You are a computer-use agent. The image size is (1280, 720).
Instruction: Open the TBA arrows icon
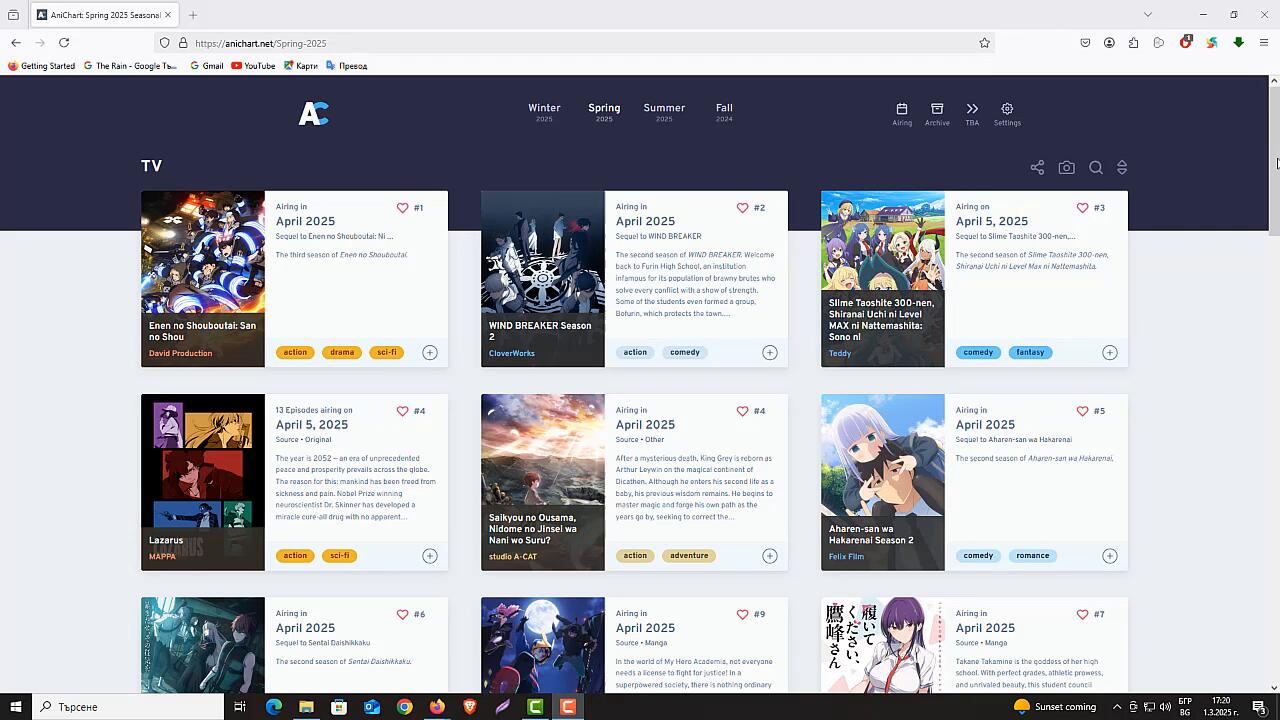coord(972,109)
